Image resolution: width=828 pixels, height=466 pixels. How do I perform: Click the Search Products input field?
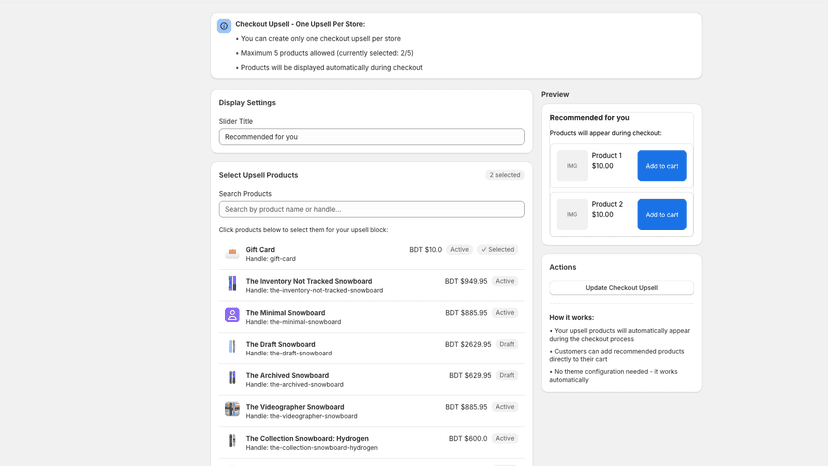coord(371,209)
